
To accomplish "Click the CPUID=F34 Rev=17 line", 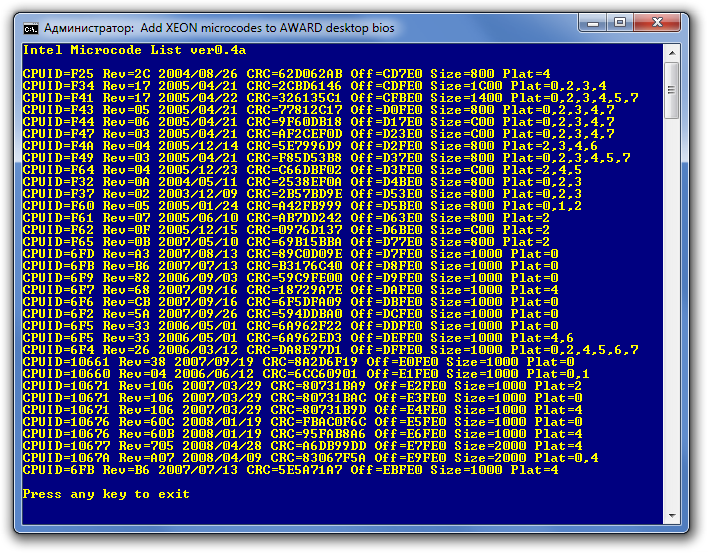I will [x=315, y=86].
